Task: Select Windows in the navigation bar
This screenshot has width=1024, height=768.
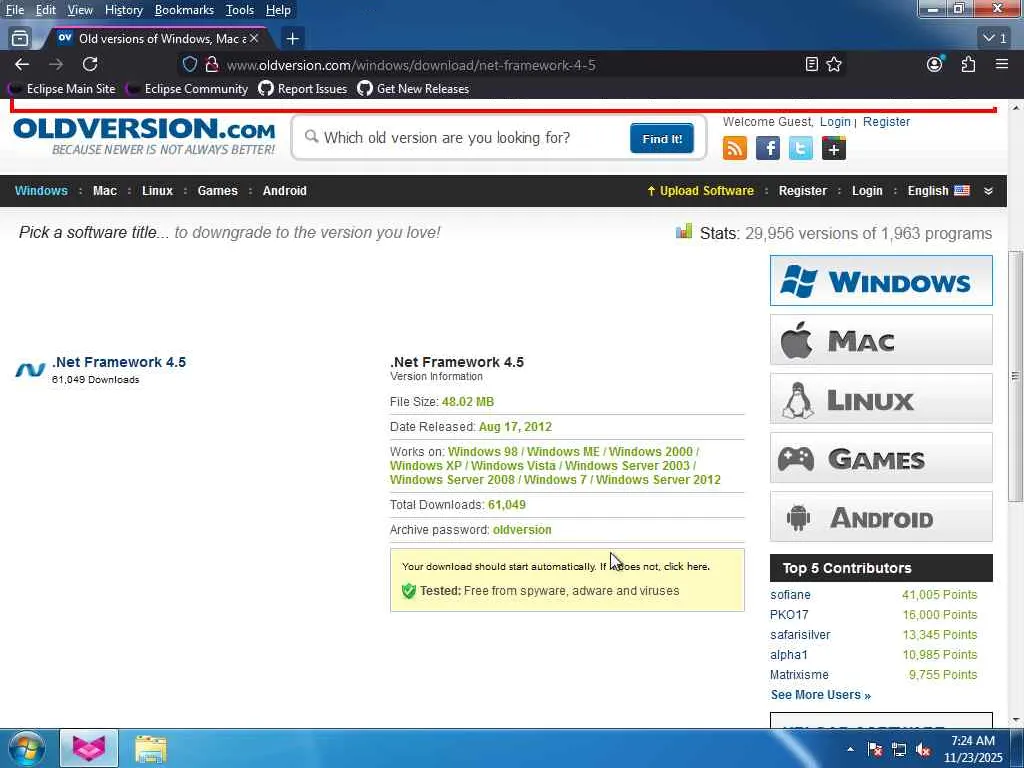Action: tap(41, 191)
